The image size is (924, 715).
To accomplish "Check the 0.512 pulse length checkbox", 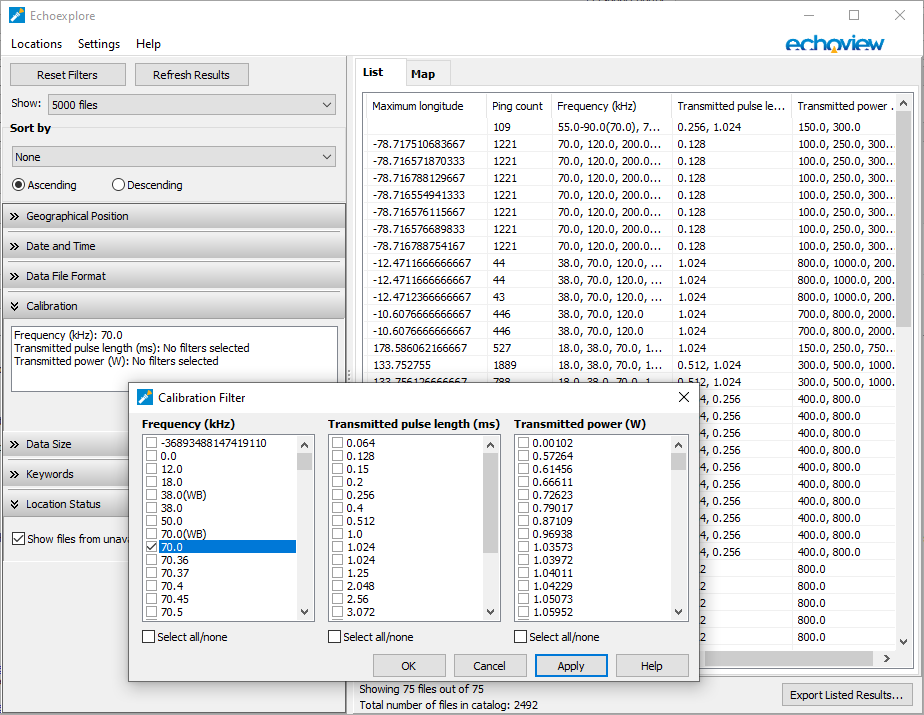I will pyautogui.click(x=338, y=520).
